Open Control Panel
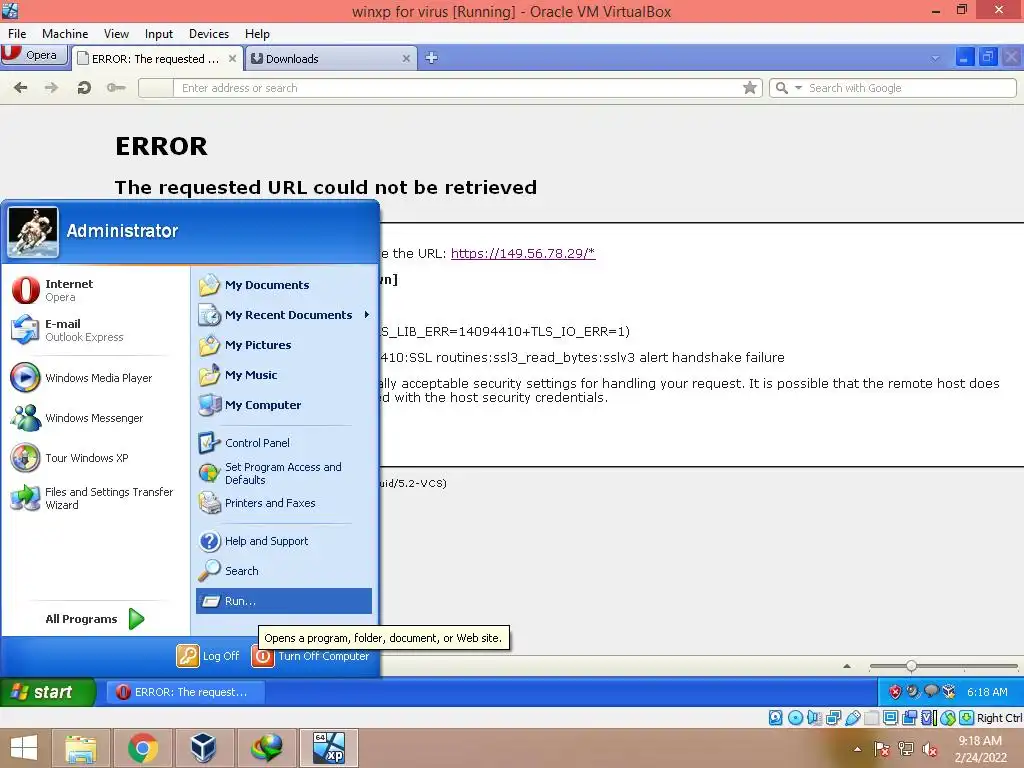 click(283, 443)
